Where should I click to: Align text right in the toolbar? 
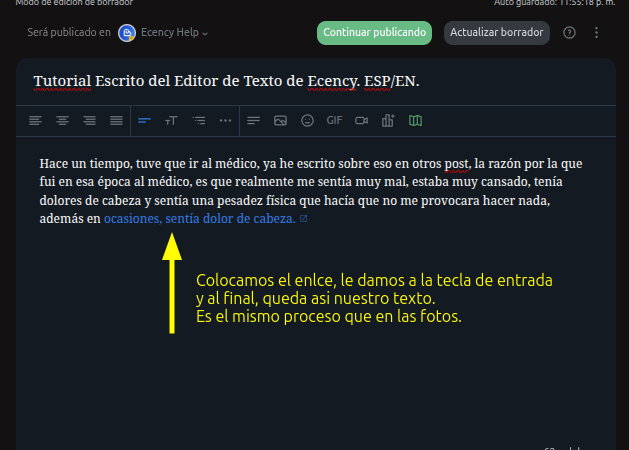pos(89,121)
